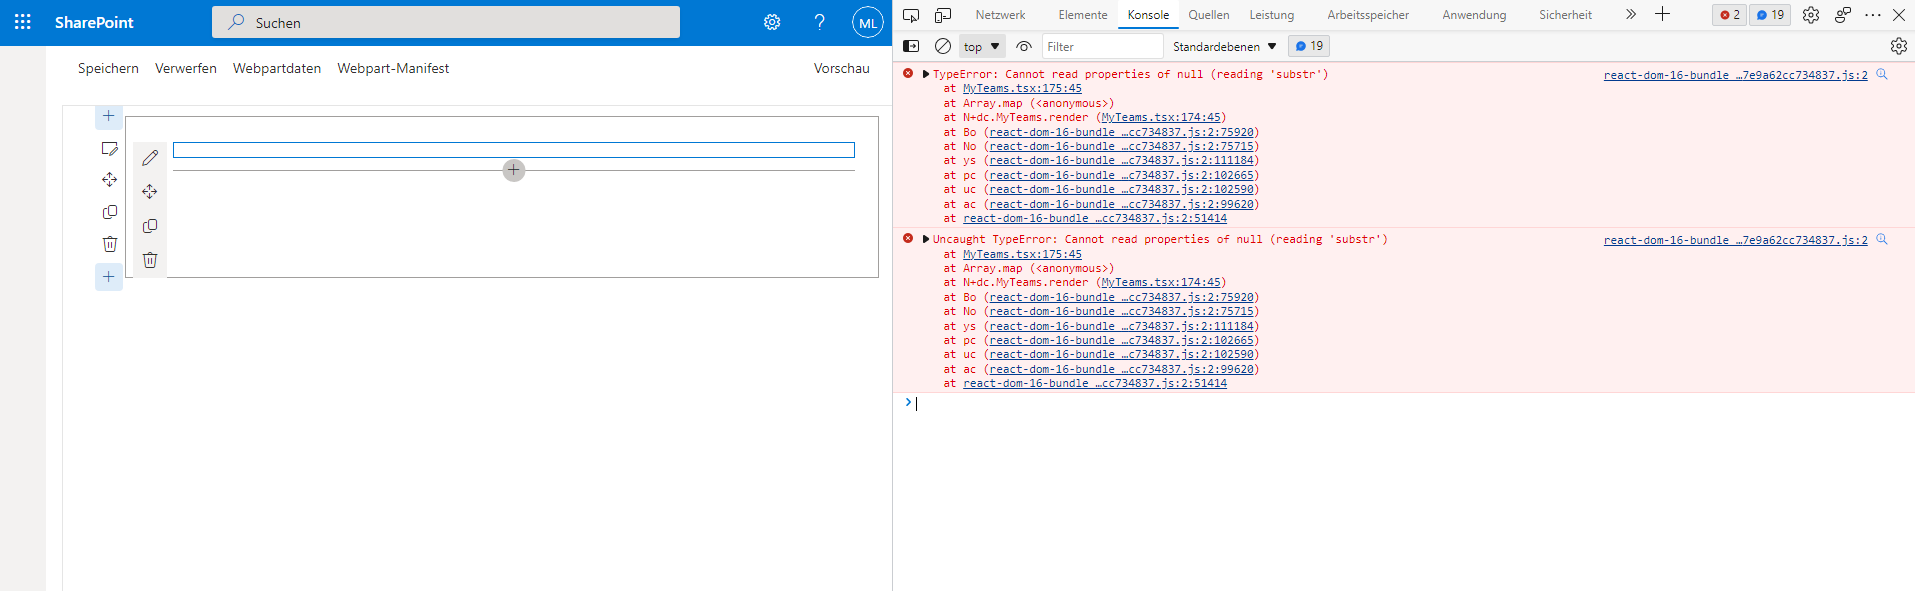Click the console Filter input

[x=1103, y=46]
